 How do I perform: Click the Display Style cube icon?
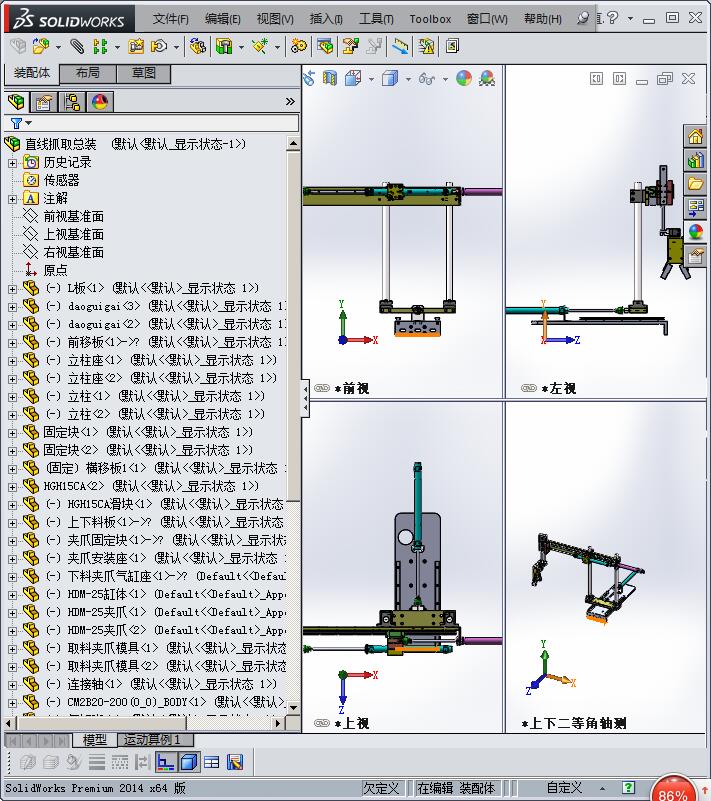tap(390, 78)
